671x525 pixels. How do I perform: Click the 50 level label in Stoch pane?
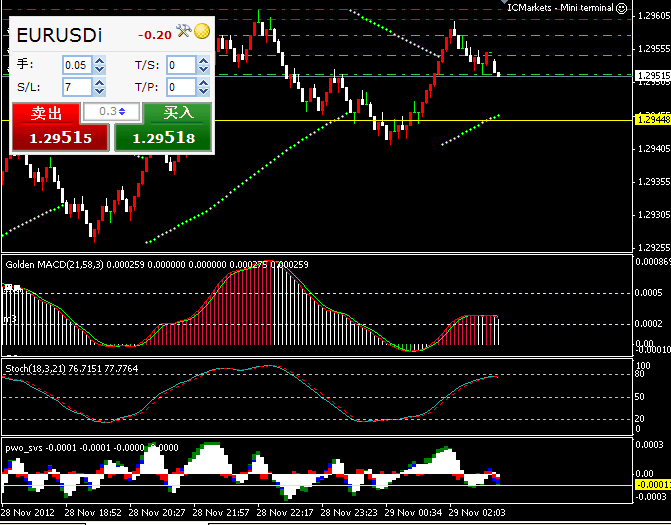click(x=641, y=397)
